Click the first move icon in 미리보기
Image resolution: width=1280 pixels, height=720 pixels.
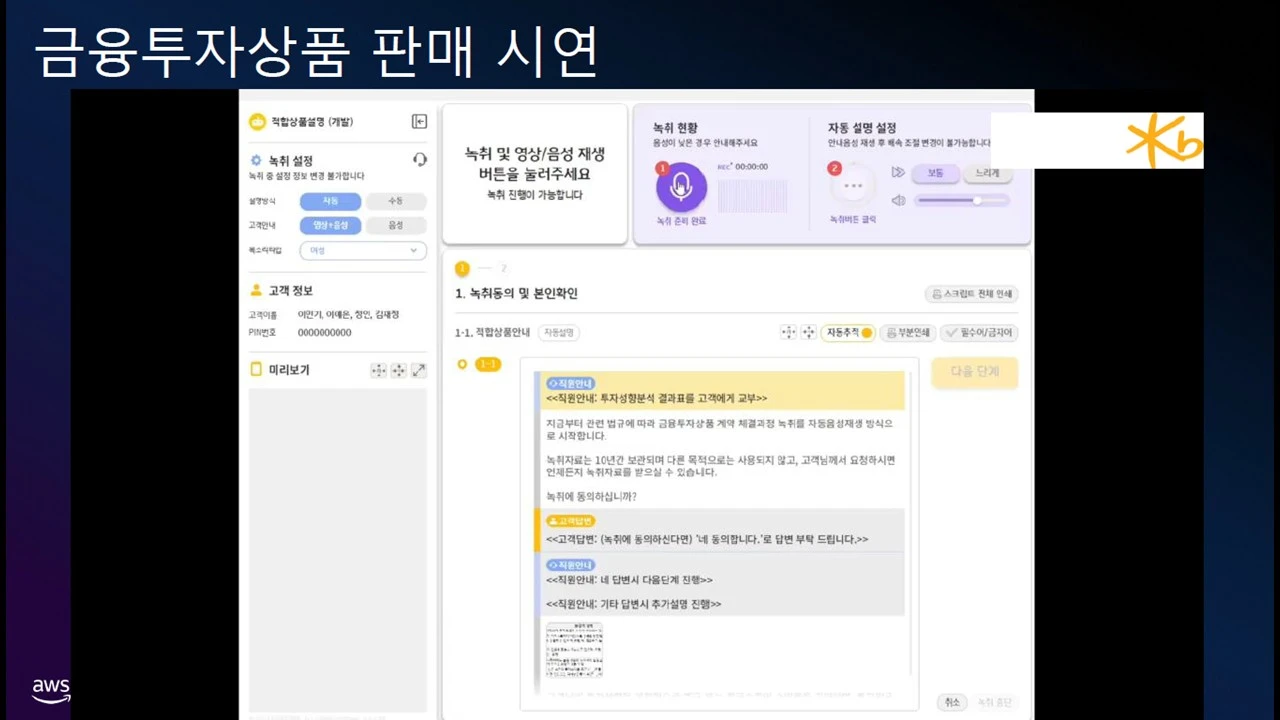point(378,370)
